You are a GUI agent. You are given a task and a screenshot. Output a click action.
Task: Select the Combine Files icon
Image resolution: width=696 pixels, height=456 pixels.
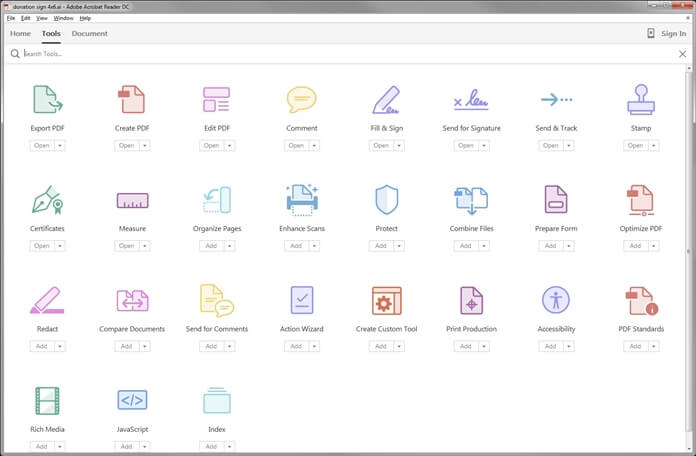coord(471,200)
